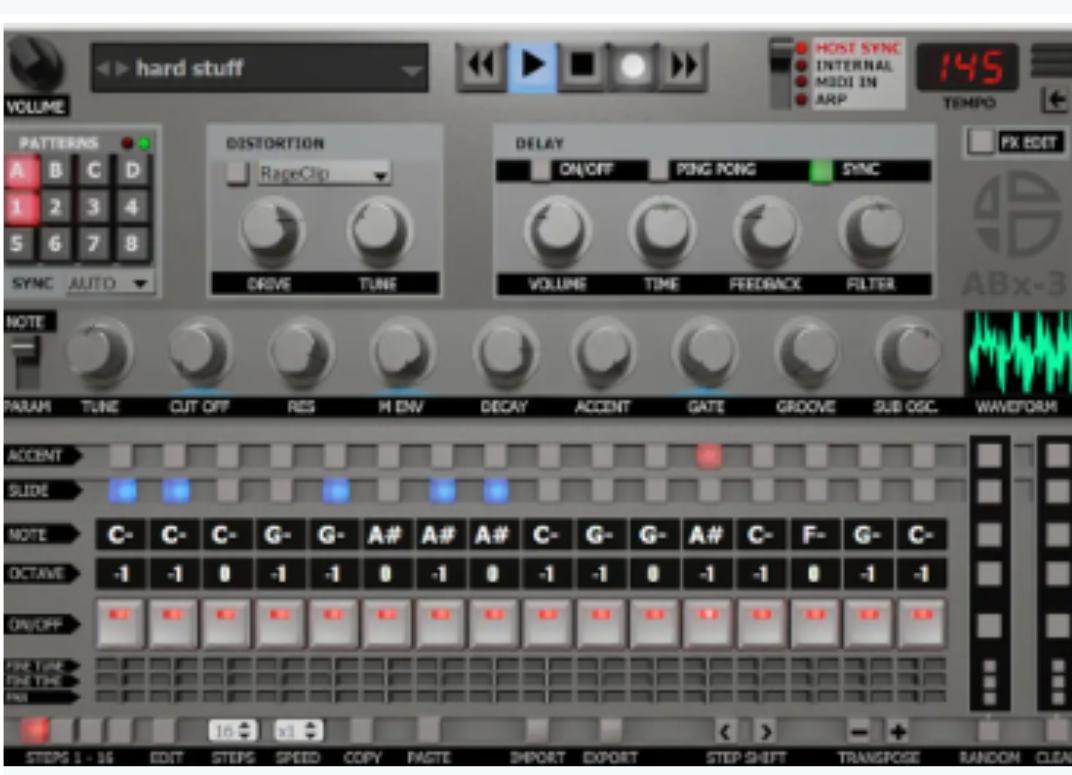This screenshot has height=775, width=1072.
Task: Select pattern number 3
Action: (x=94, y=207)
